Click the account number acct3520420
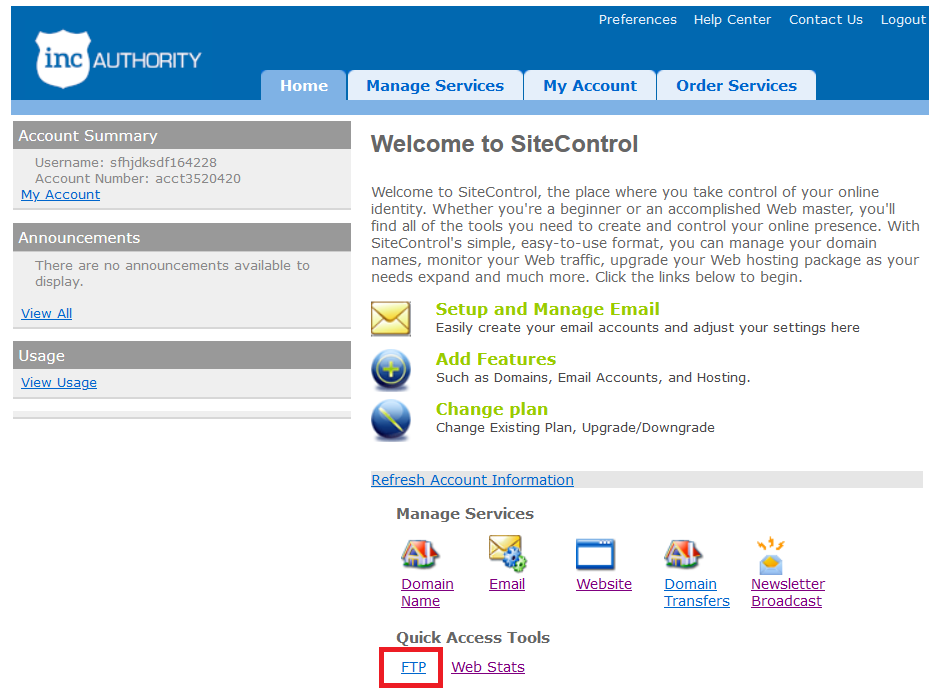 pyautogui.click(x=198, y=178)
